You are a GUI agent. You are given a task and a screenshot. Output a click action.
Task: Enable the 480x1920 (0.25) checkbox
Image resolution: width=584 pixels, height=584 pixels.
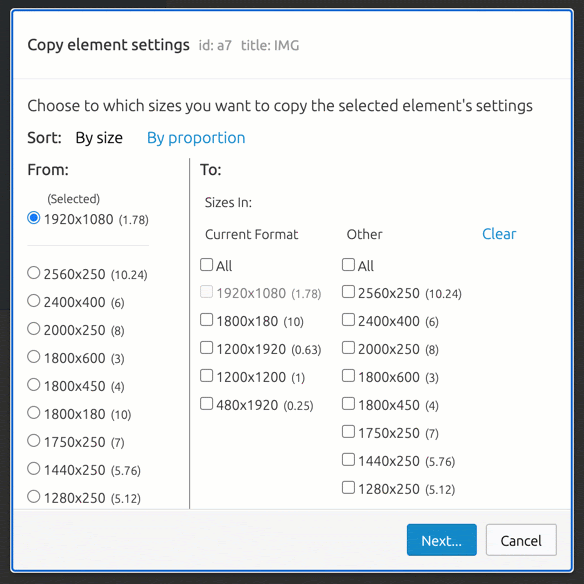coord(206,404)
